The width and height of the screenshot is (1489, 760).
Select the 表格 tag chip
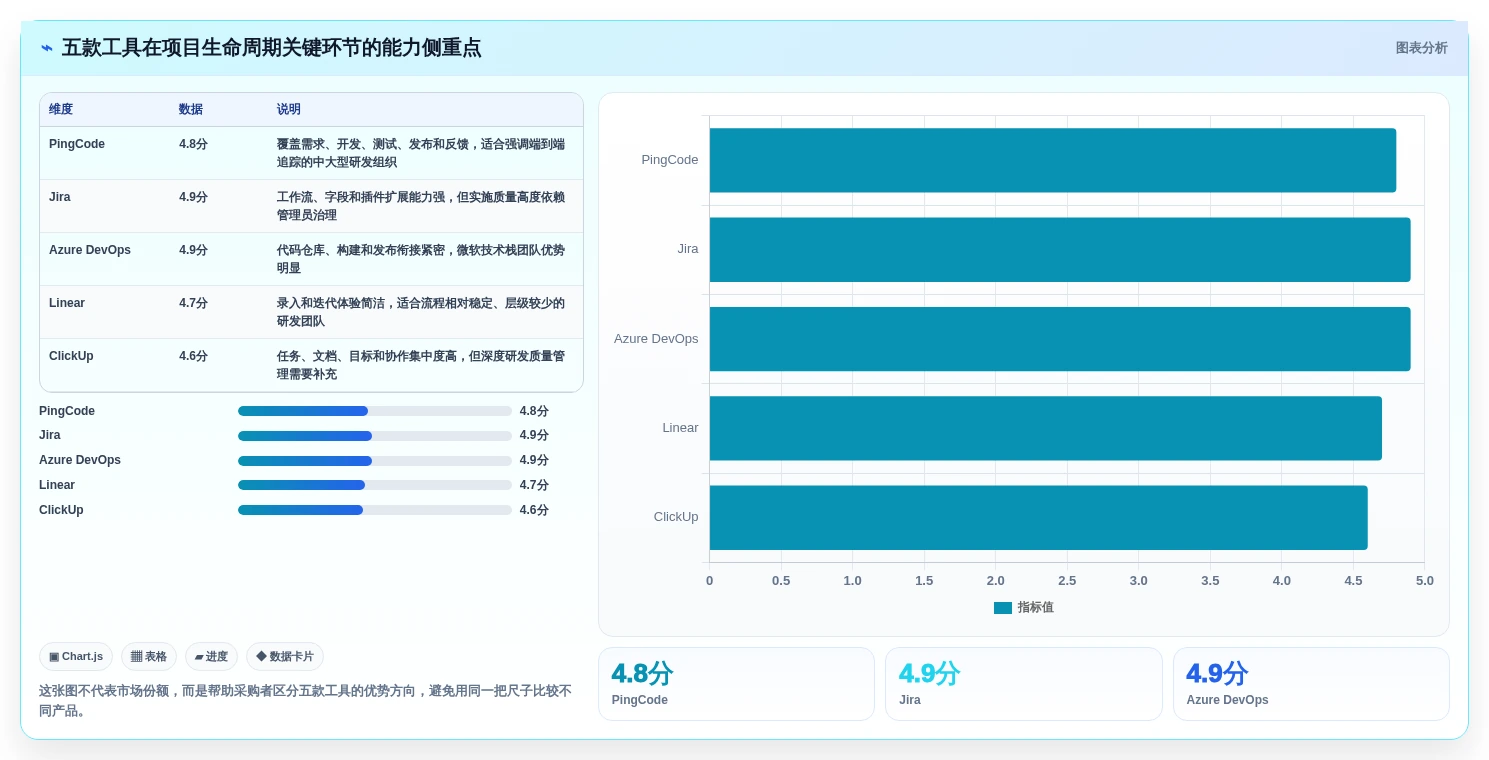tap(149, 657)
